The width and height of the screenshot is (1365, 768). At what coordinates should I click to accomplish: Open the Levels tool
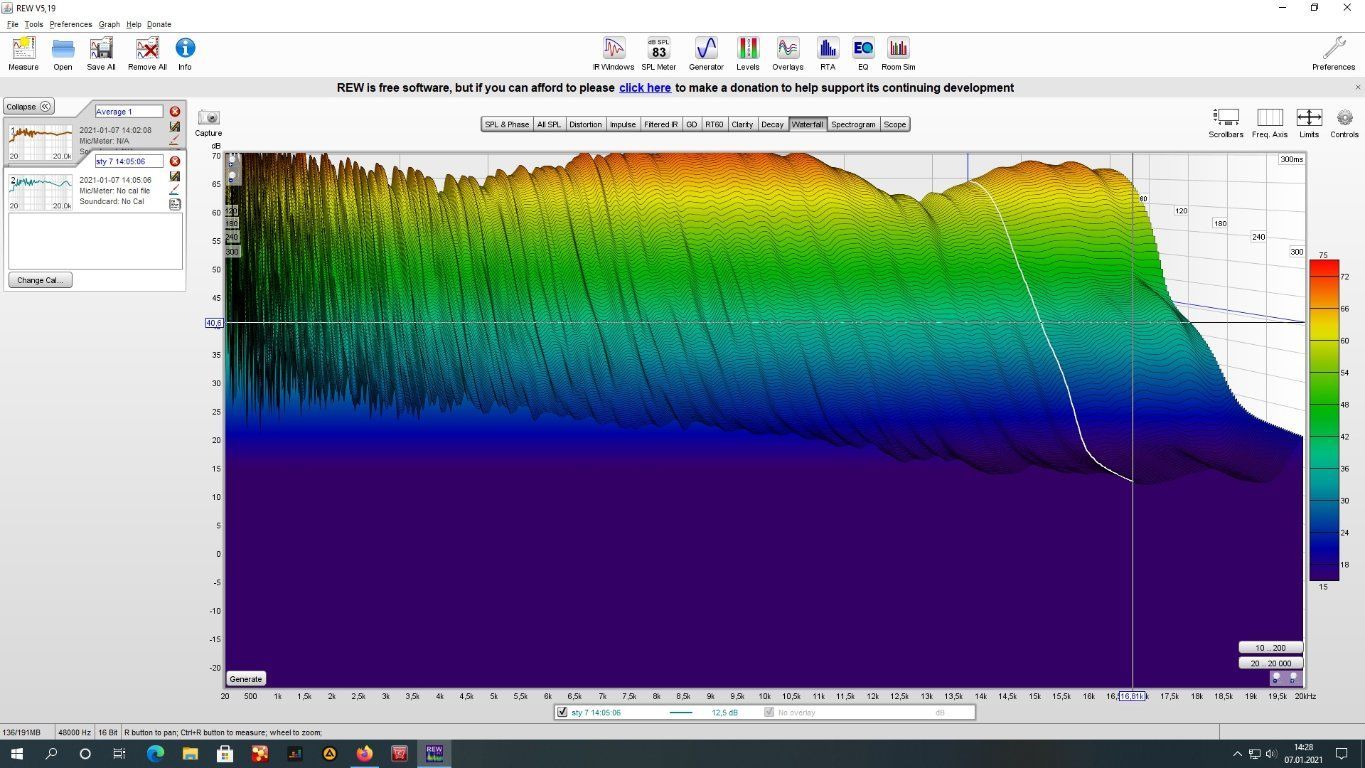[748, 54]
